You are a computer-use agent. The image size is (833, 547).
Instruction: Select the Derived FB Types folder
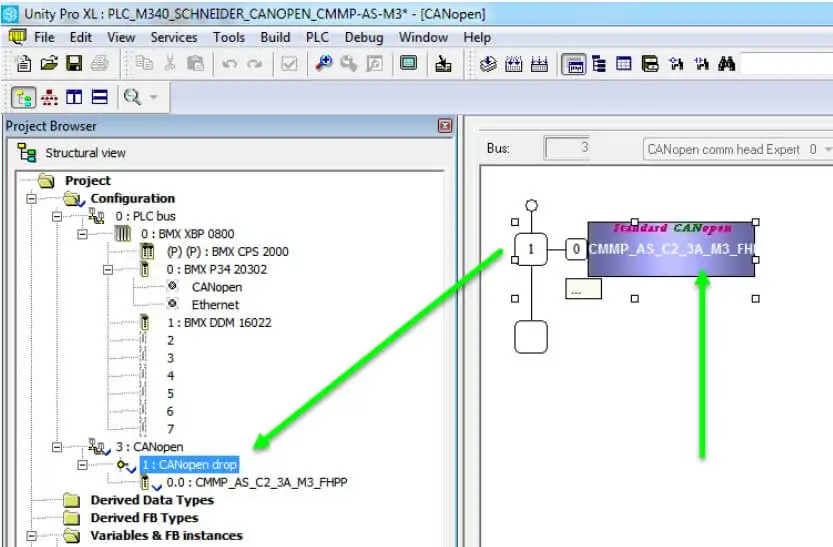coord(144,518)
